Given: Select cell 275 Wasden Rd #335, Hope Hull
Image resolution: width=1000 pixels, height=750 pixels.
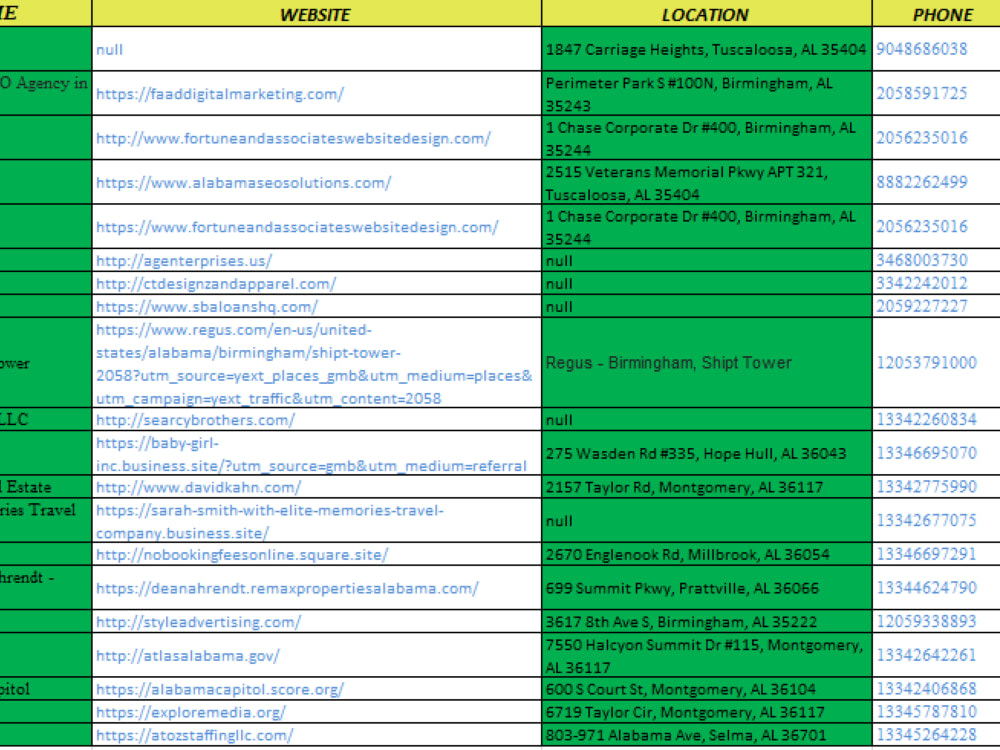Looking at the screenshot, I should [706, 453].
